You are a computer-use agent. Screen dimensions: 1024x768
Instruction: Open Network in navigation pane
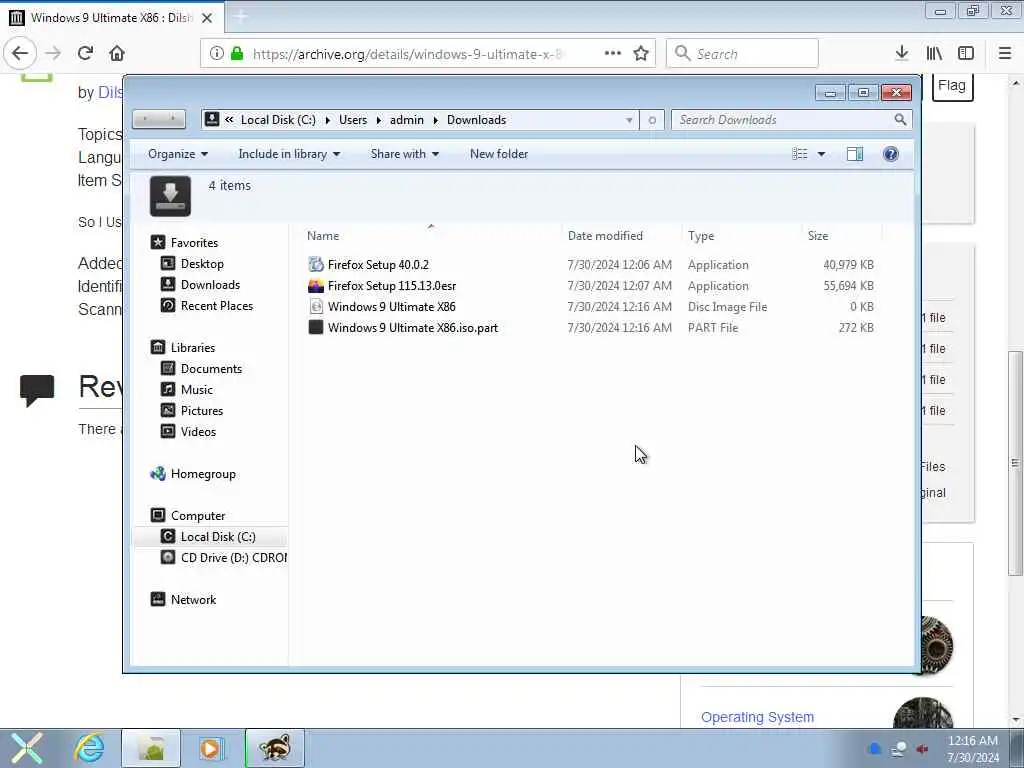(193, 600)
